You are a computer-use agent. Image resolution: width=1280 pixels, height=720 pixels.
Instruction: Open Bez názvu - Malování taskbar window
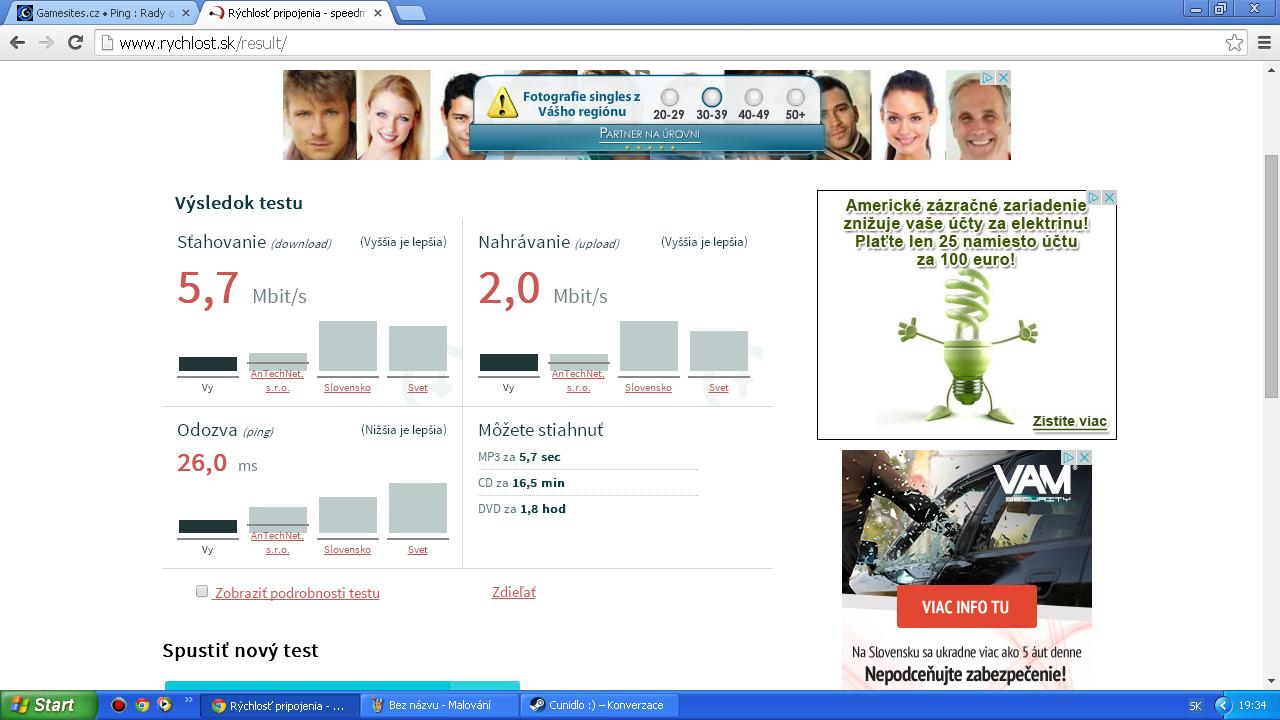pyautogui.click(x=438, y=705)
